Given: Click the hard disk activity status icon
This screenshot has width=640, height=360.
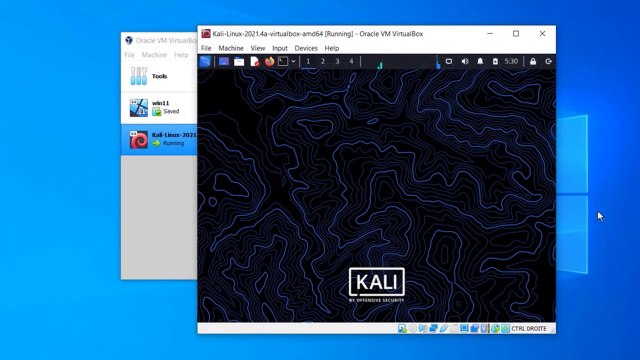Looking at the screenshot, I should pos(402,328).
